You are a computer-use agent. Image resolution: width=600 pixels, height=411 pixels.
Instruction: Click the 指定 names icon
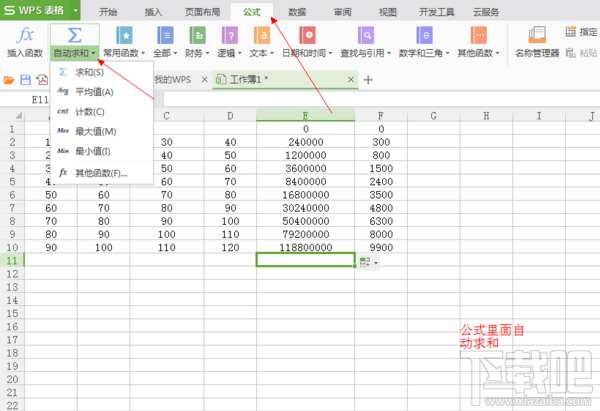(x=571, y=31)
